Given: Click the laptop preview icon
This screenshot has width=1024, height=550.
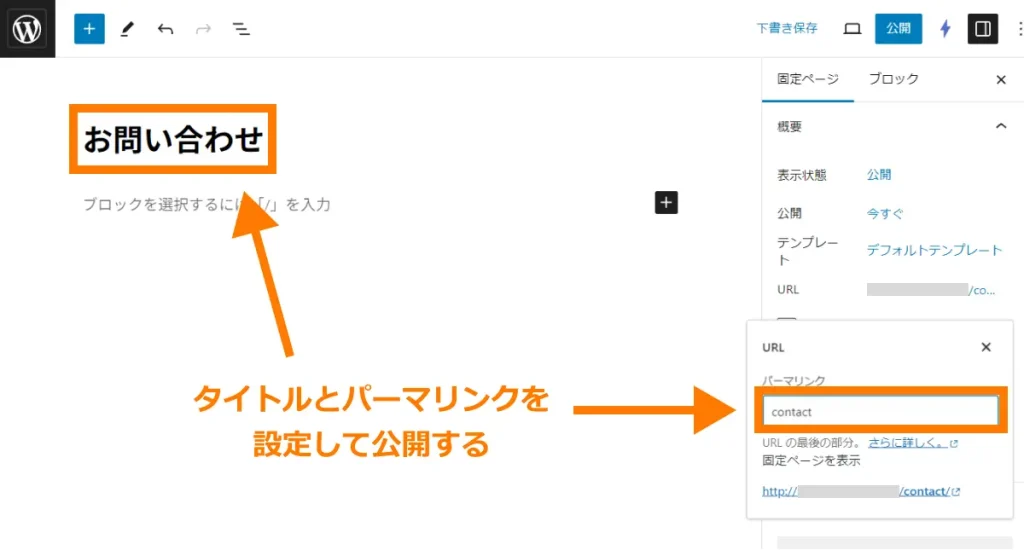Looking at the screenshot, I should pyautogui.click(x=852, y=29).
